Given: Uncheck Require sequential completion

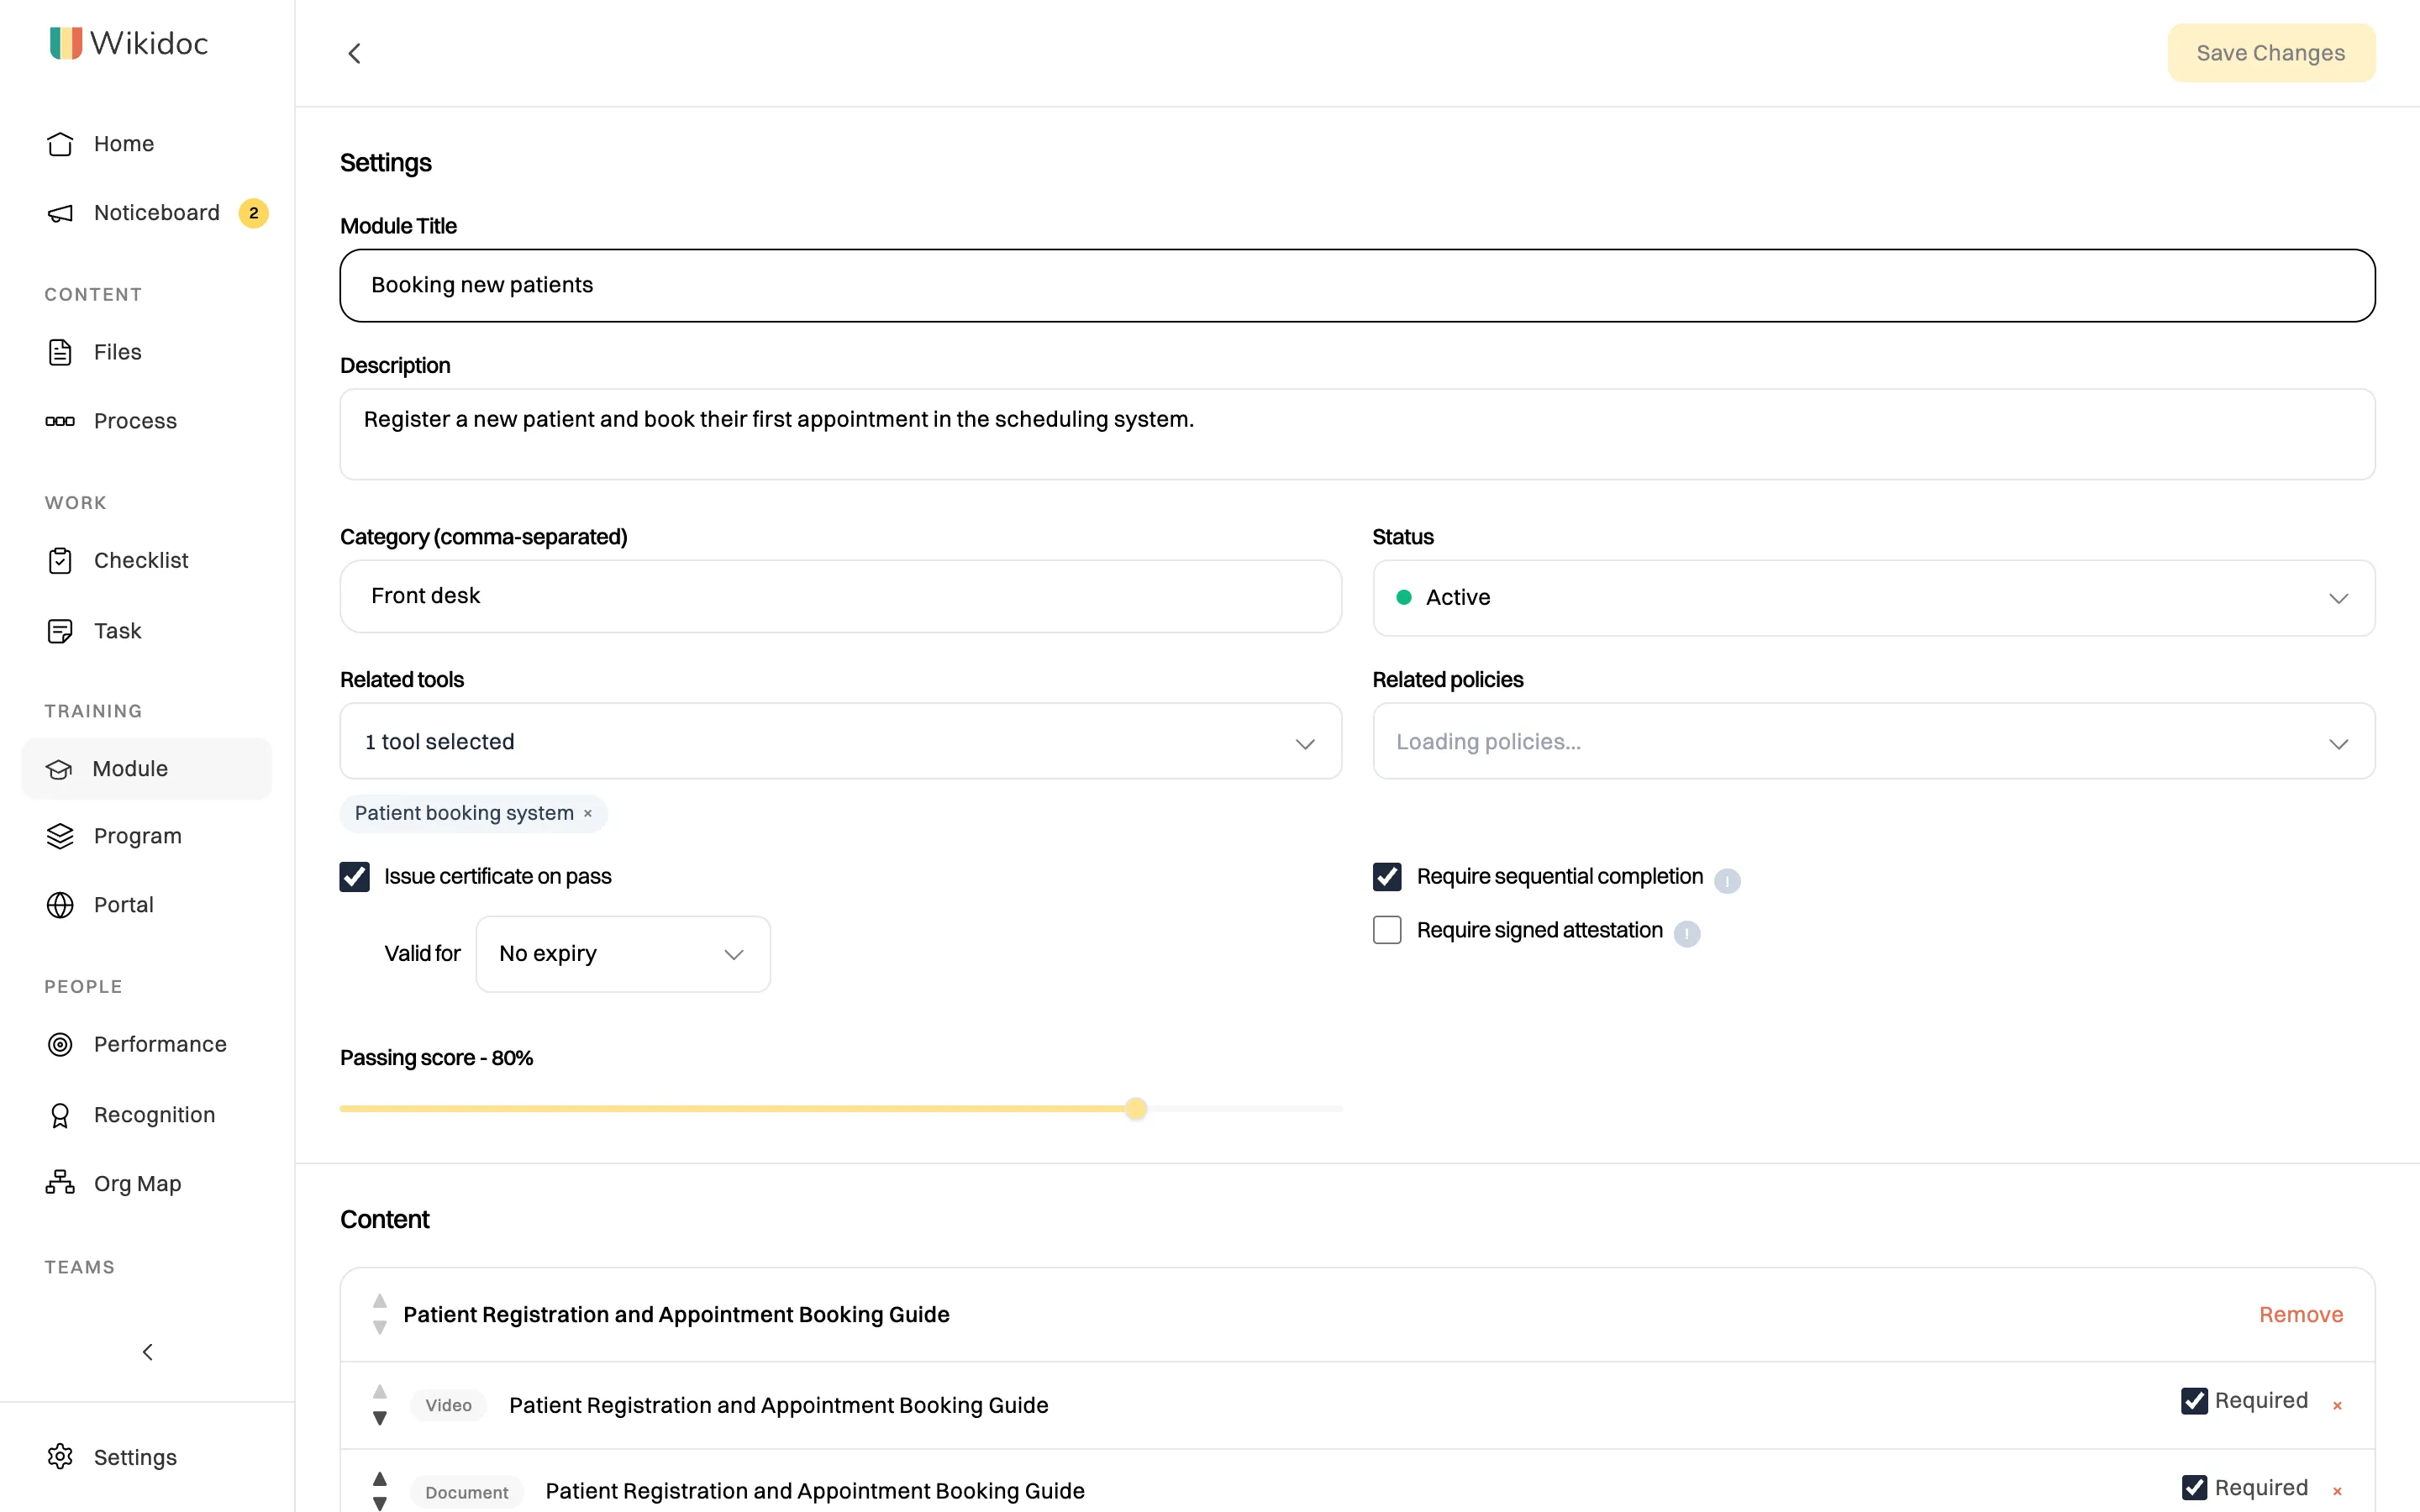Looking at the screenshot, I should click(x=1387, y=877).
